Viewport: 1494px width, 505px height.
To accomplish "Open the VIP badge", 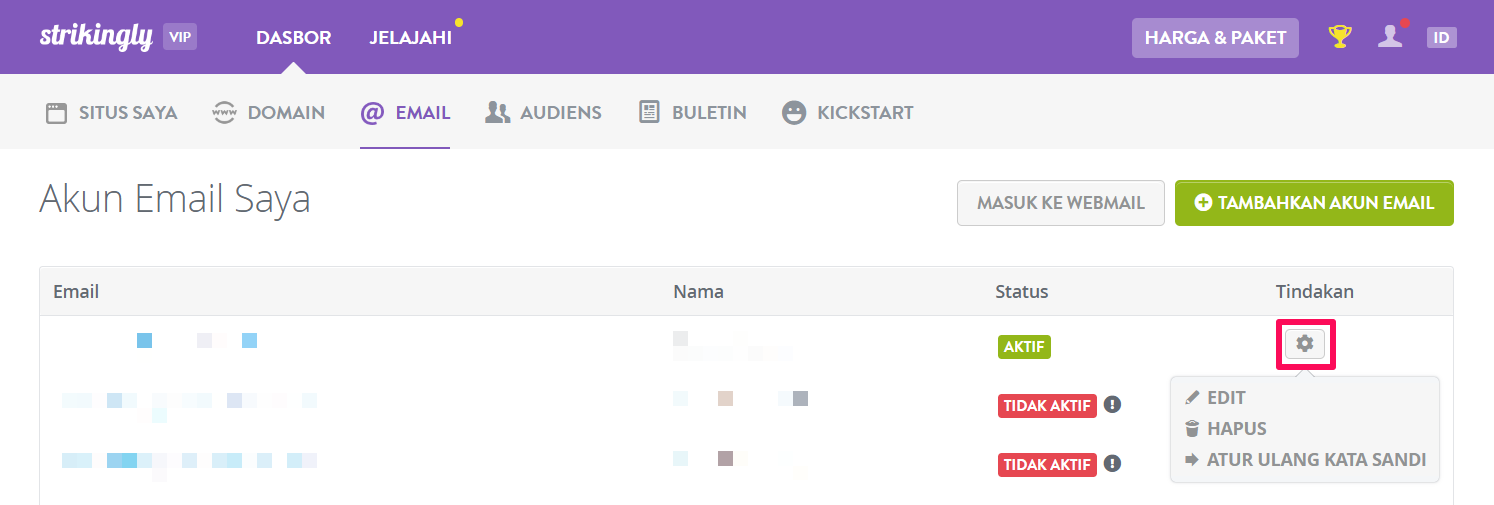I will [180, 37].
